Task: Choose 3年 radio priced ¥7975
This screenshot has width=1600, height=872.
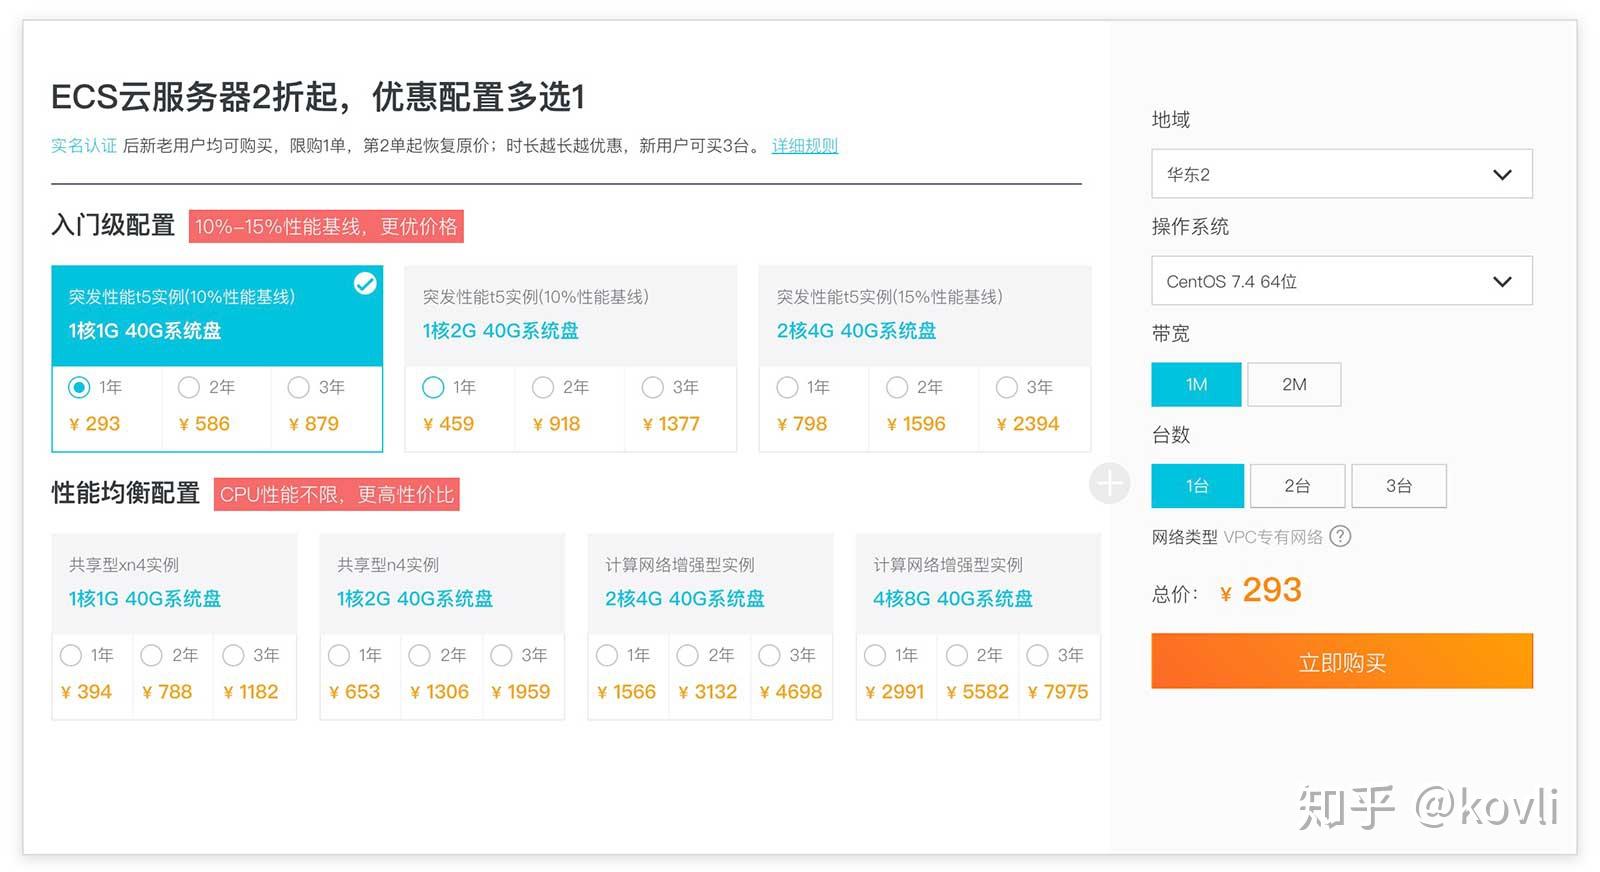Action: tap(1038, 655)
